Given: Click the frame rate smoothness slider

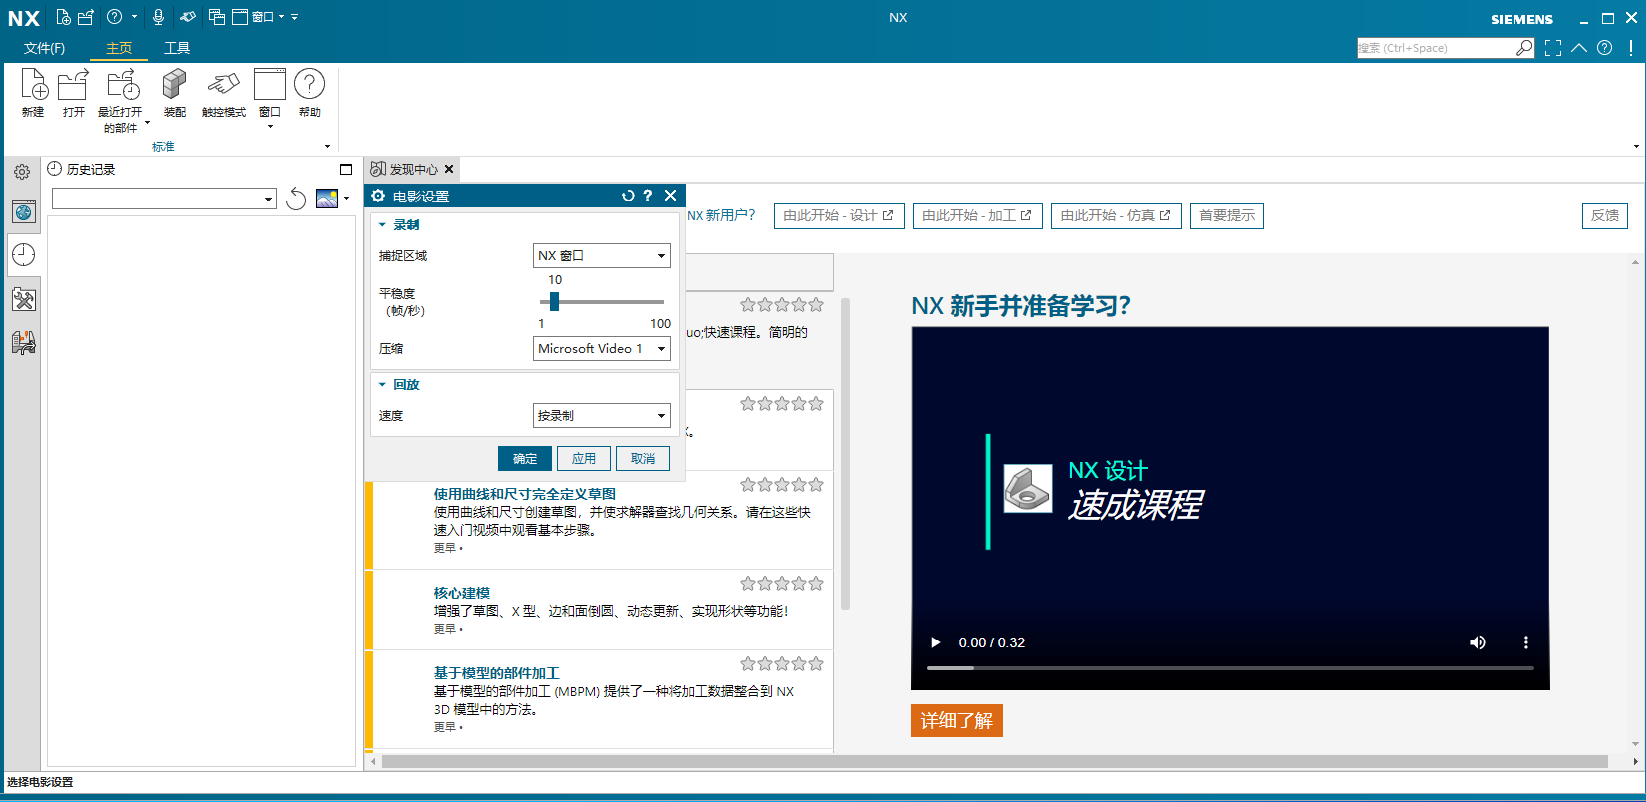Looking at the screenshot, I should point(555,302).
